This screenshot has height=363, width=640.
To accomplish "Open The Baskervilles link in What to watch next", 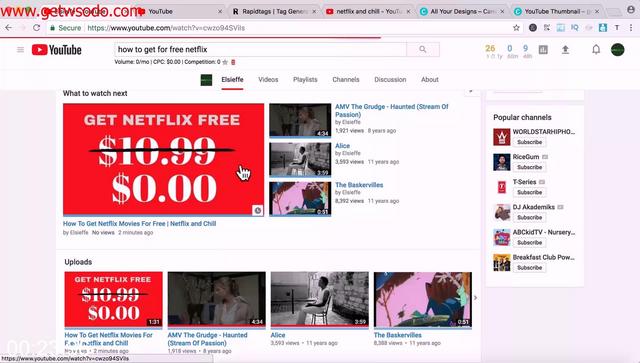I will [359, 185].
